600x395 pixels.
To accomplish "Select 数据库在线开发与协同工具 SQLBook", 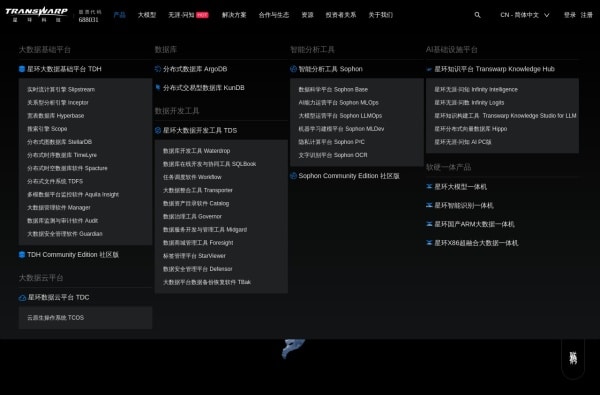I will point(210,164).
